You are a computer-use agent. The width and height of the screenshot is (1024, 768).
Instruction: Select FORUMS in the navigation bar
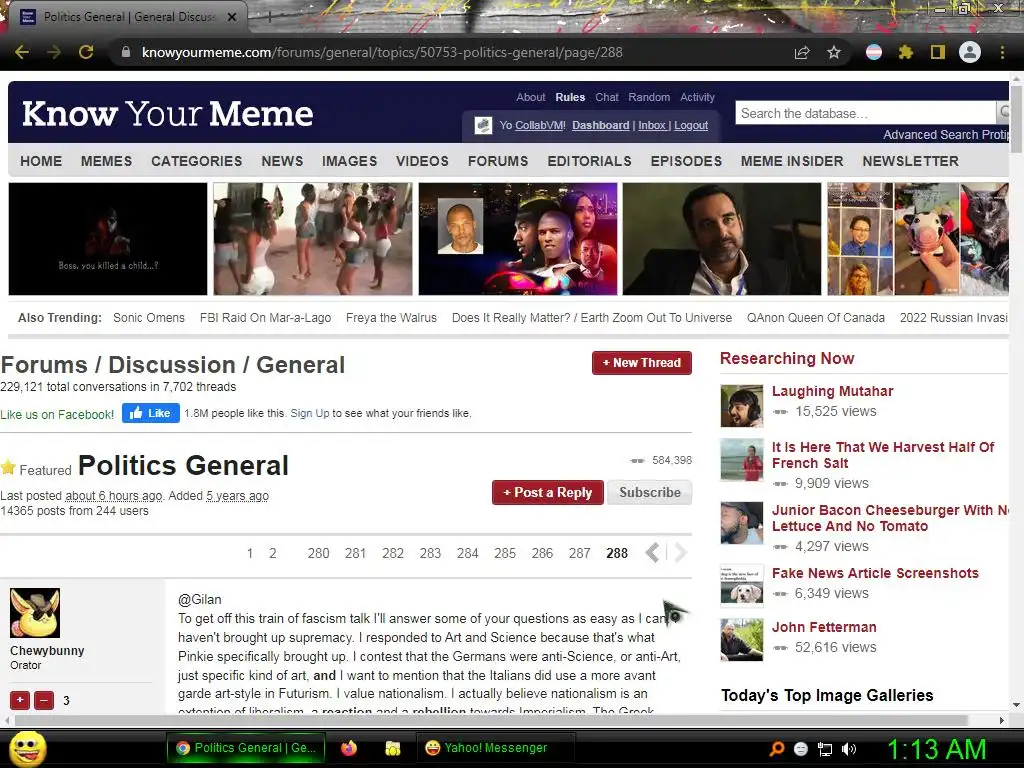click(x=498, y=161)
